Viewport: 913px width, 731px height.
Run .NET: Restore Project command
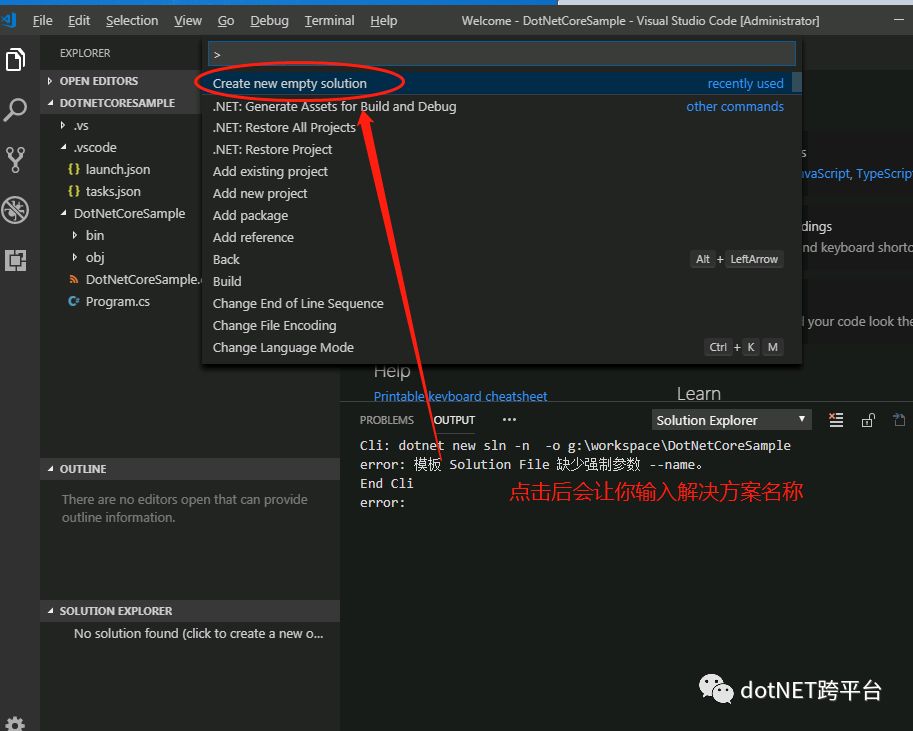click(501, 150)
